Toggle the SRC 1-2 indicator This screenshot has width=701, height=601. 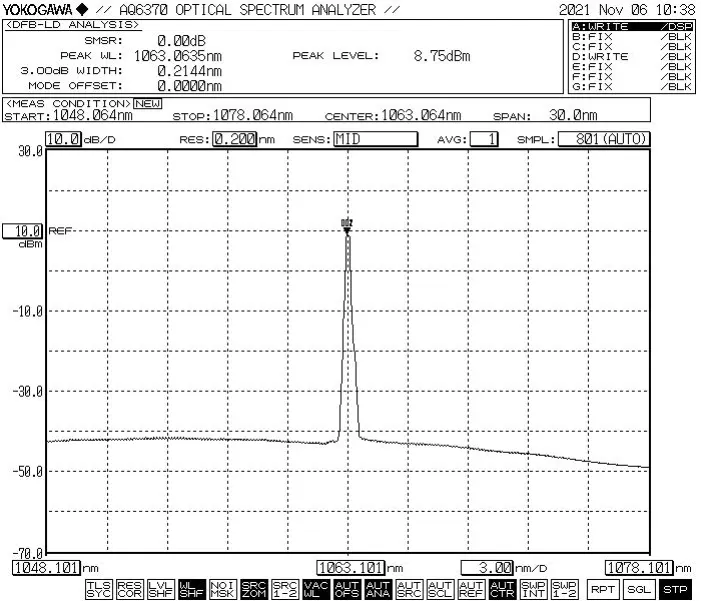point(285,589)
